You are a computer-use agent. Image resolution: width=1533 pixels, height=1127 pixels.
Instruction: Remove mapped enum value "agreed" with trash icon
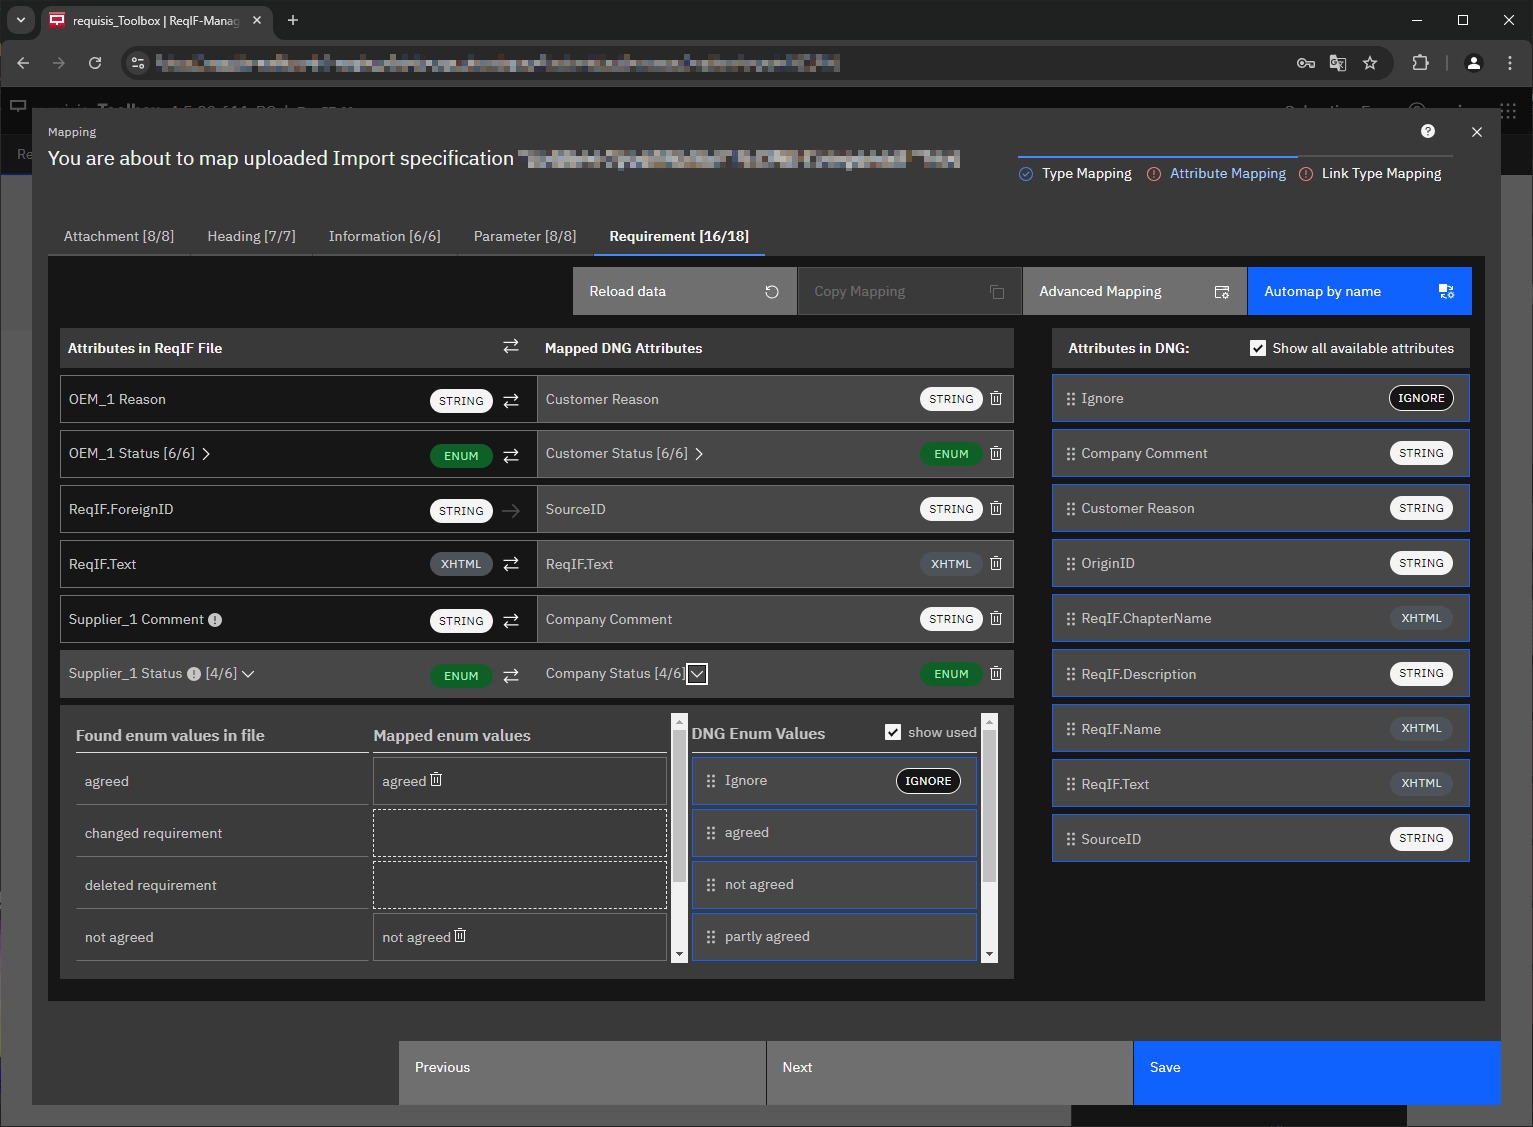tap(437, 780)
